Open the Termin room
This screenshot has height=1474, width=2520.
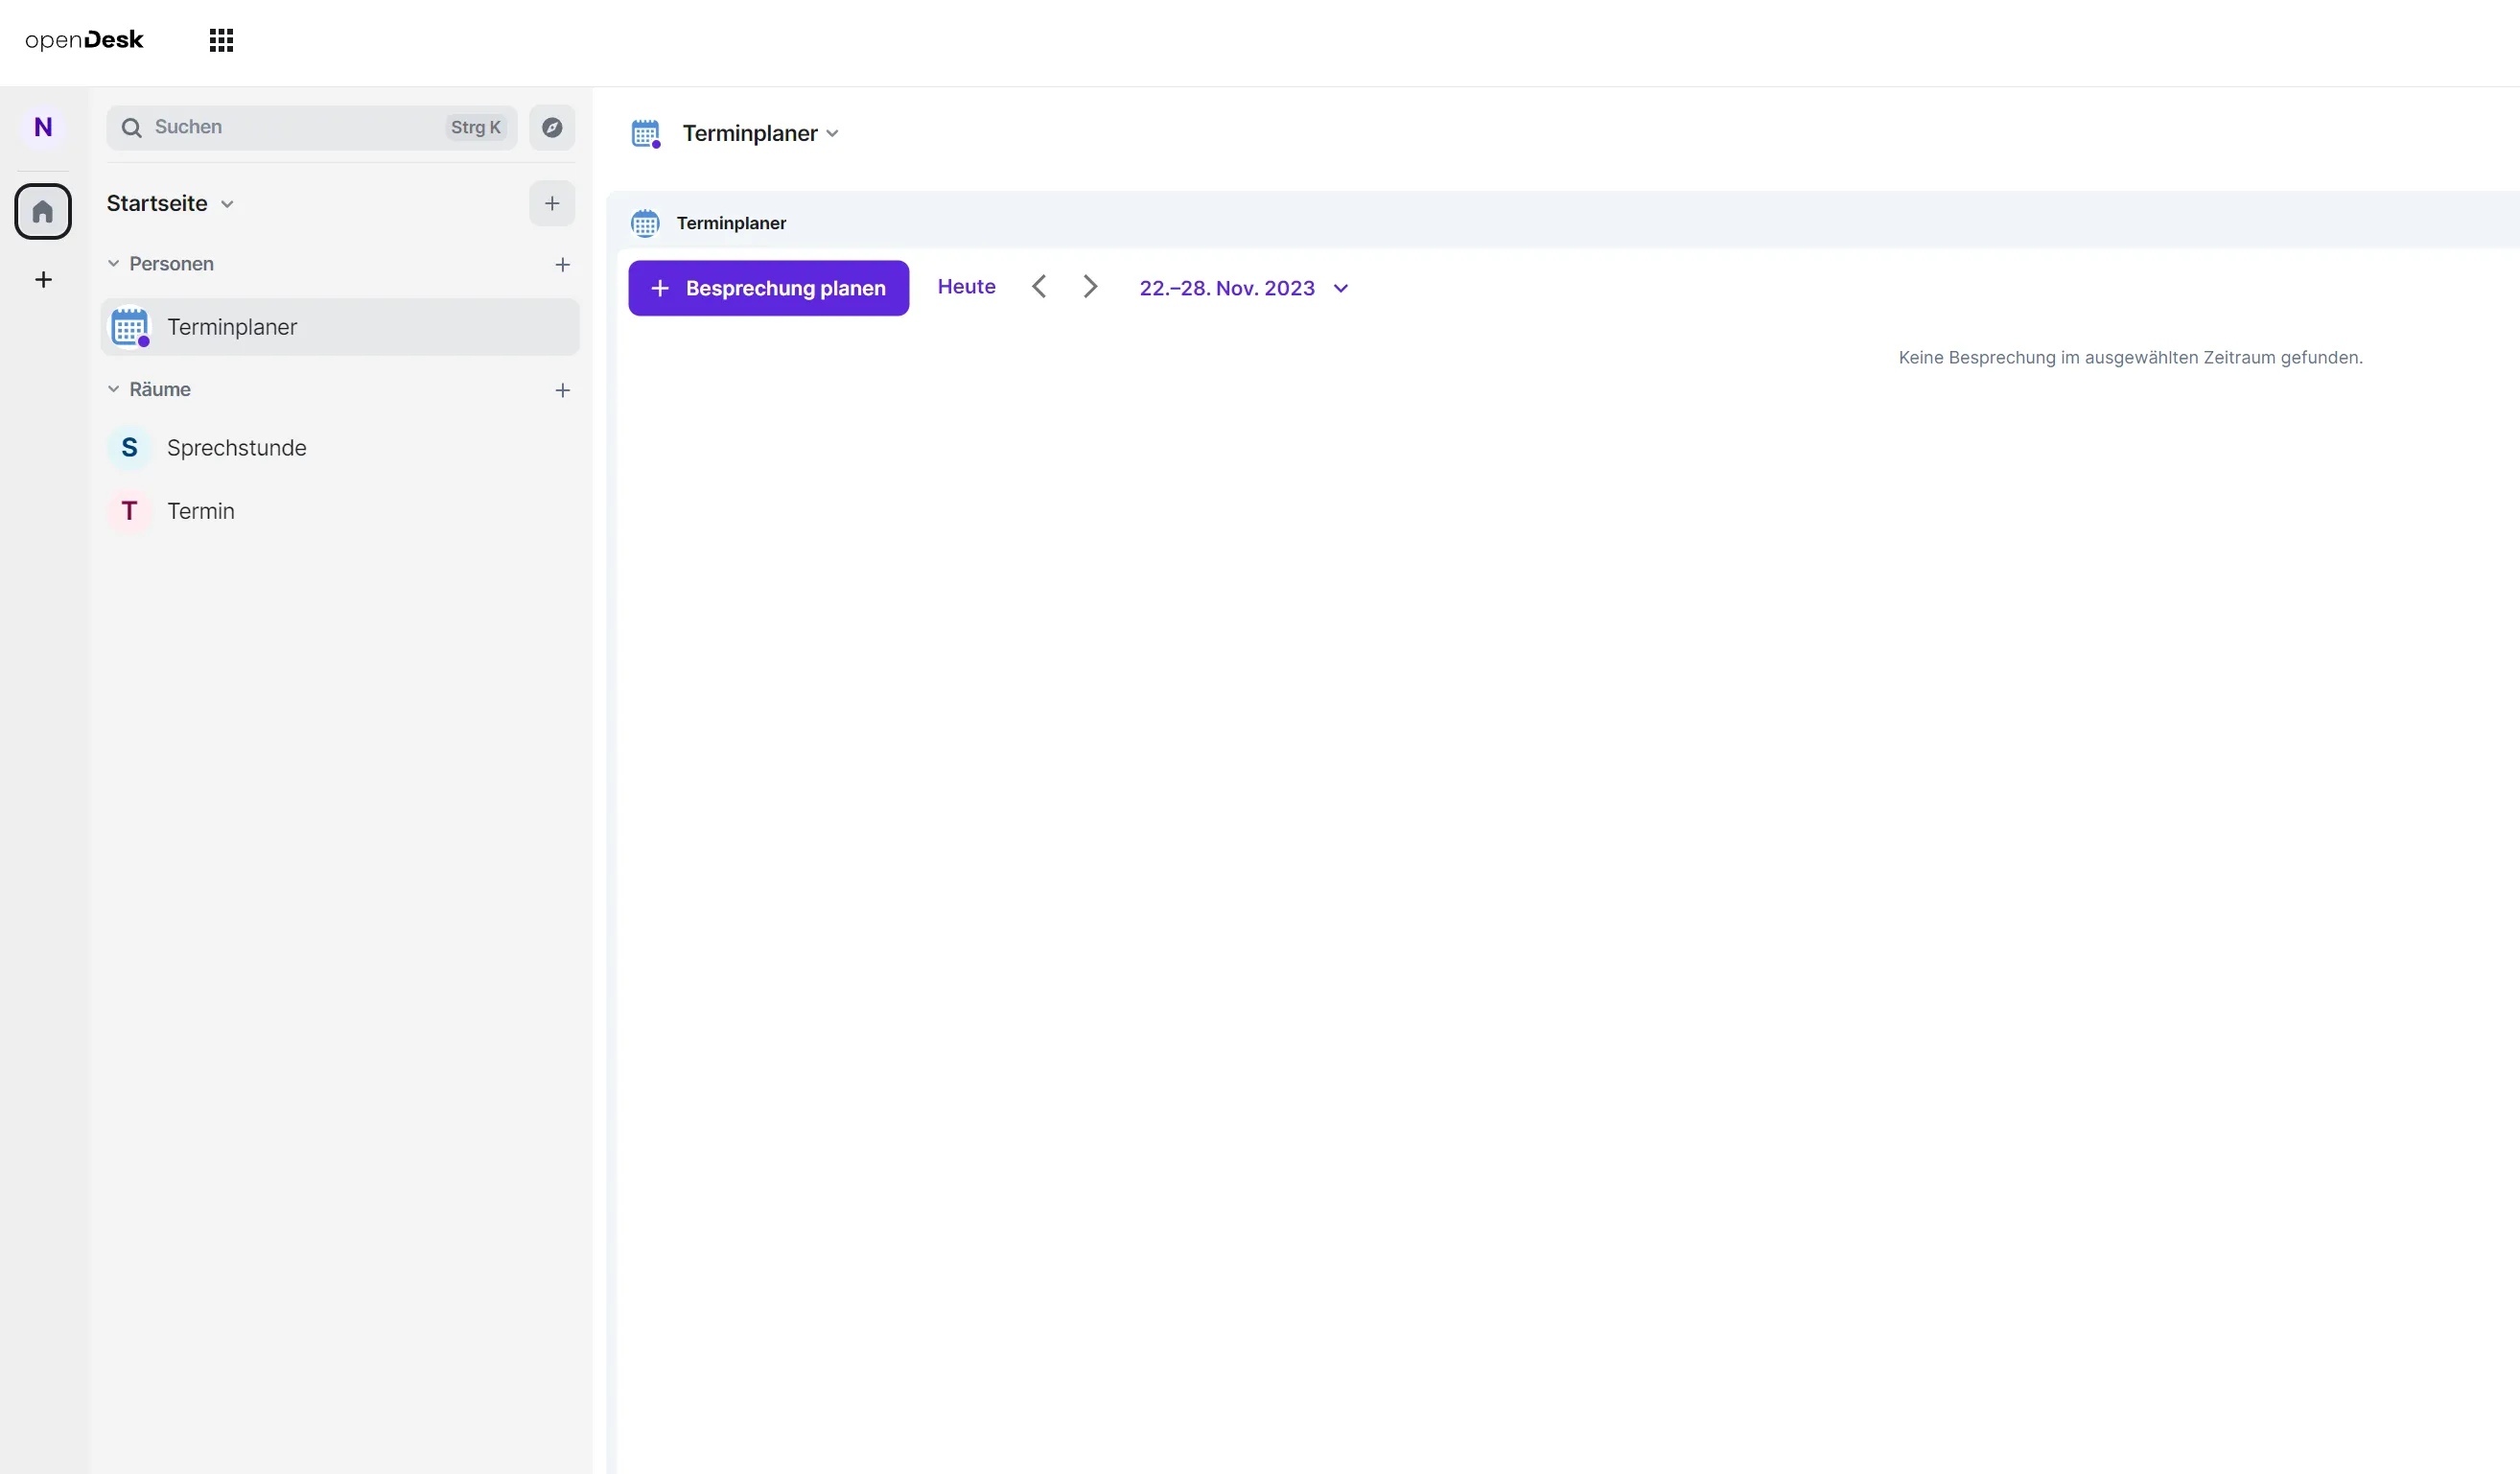coord(201,511)
